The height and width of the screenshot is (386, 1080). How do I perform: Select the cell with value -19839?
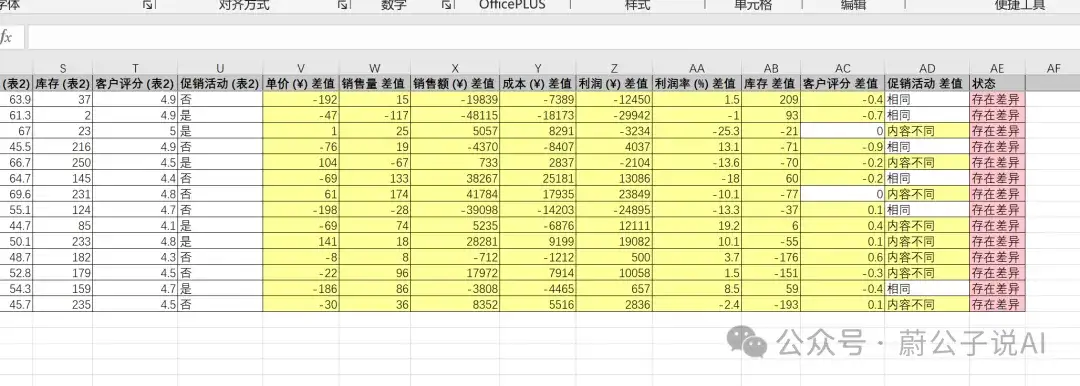(x=455, y=99)
